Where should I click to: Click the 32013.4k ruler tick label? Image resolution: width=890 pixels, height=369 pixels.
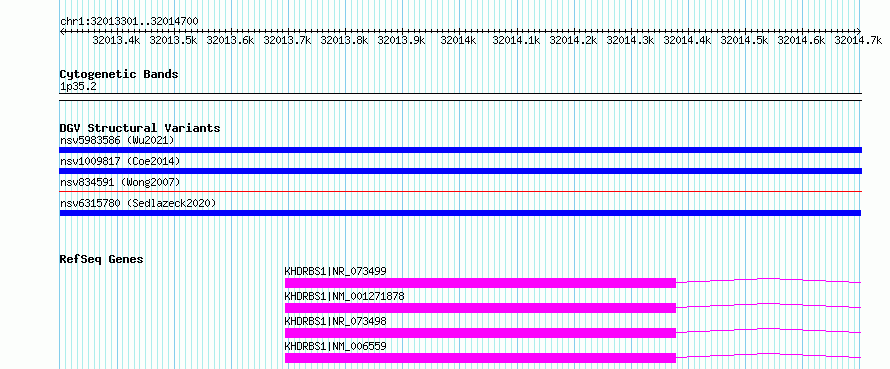coord(116,40)
